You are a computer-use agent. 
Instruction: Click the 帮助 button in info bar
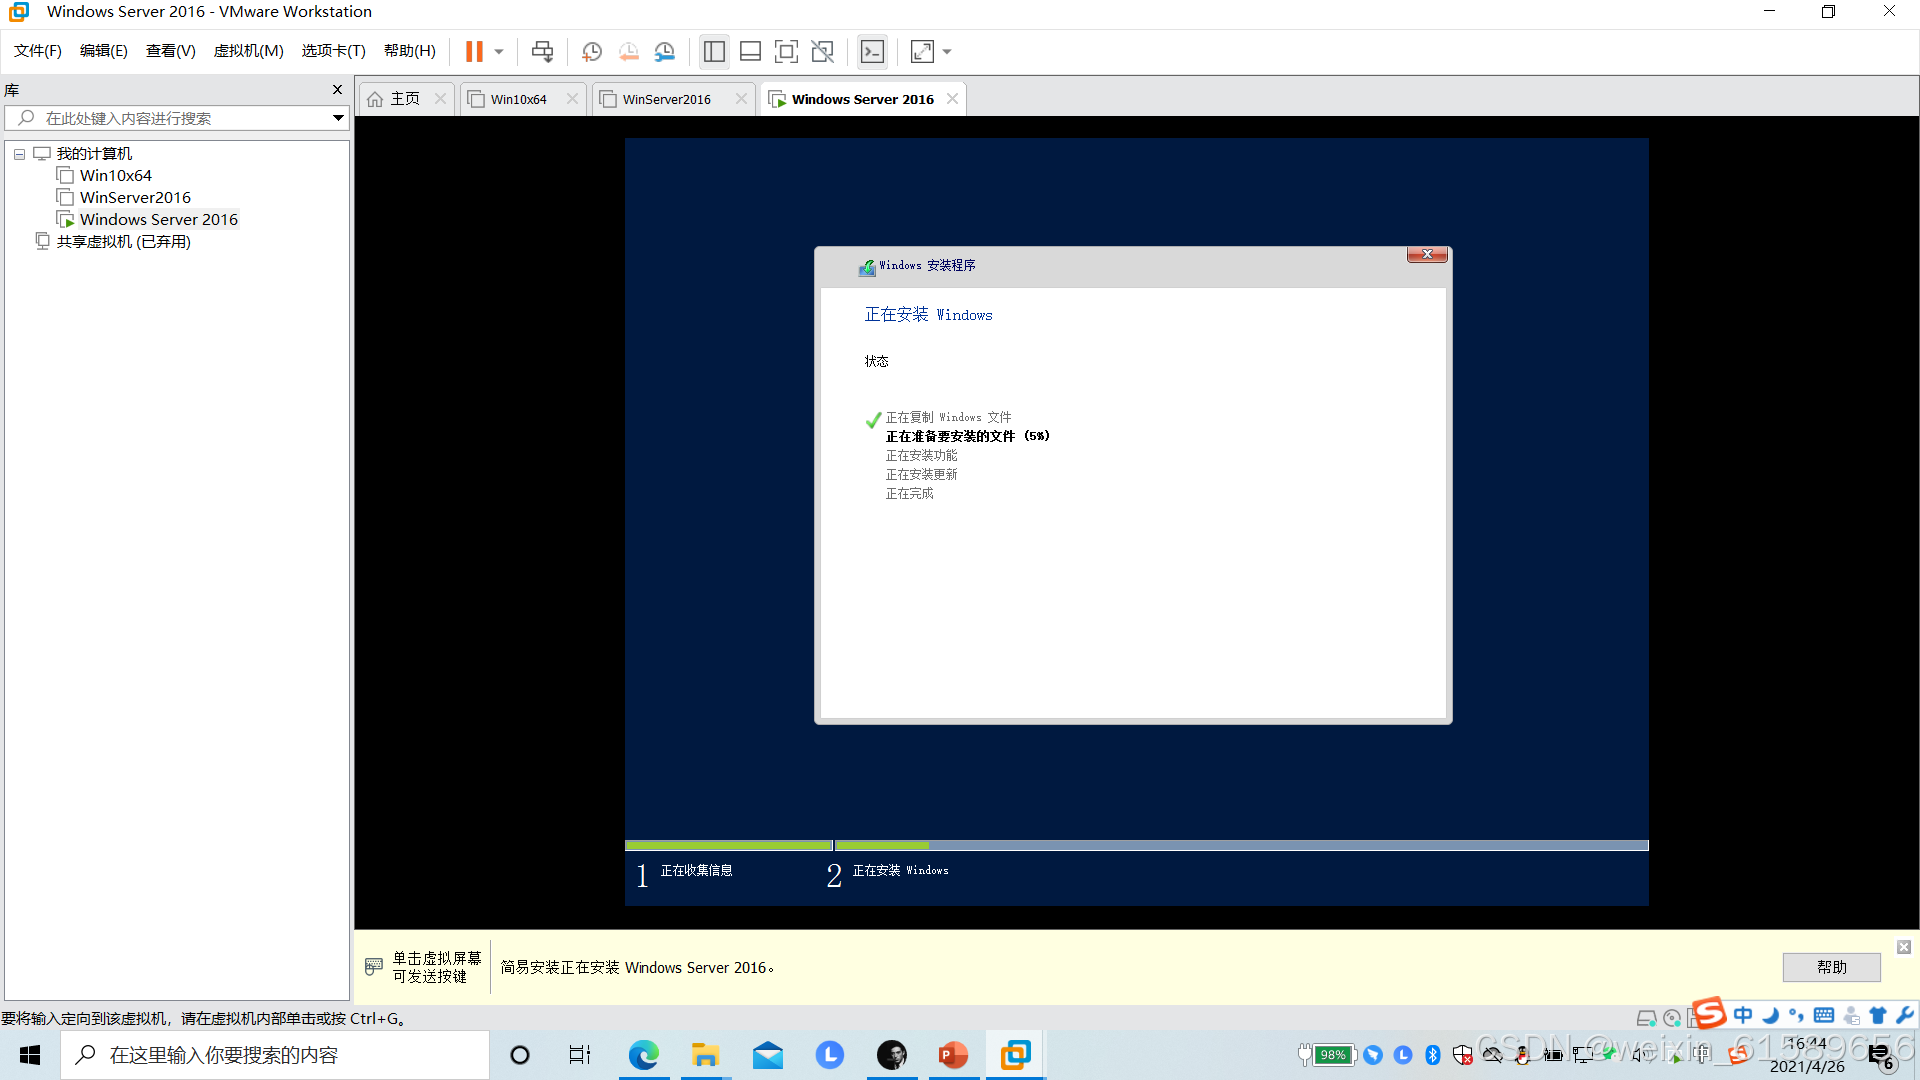point(1831,967)
